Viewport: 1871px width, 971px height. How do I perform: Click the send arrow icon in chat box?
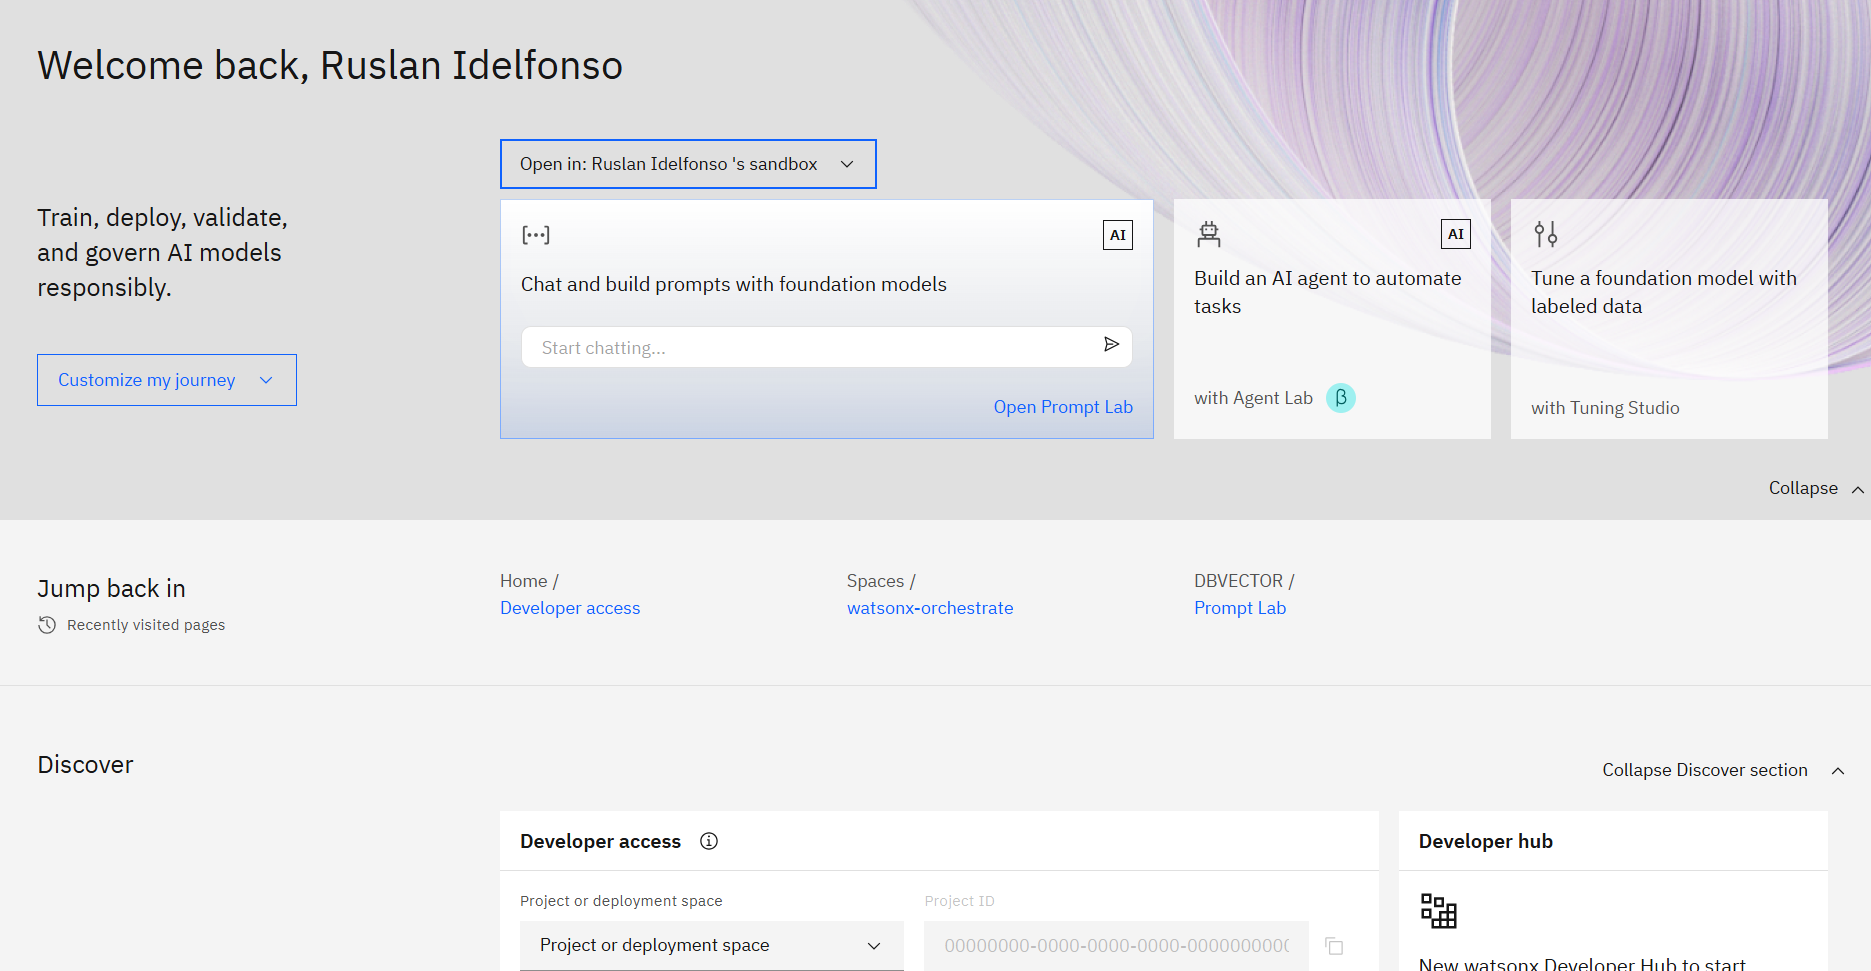[x=1111, y=345]
